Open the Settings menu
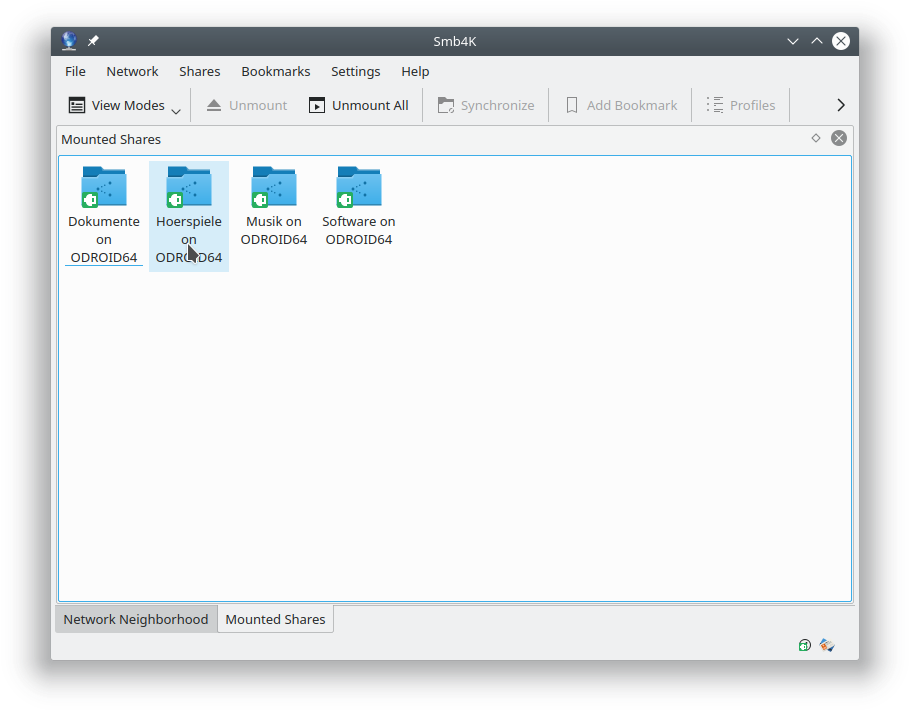Image resolution: width=909 pixels, height=710 pixels. click(355, 71)
